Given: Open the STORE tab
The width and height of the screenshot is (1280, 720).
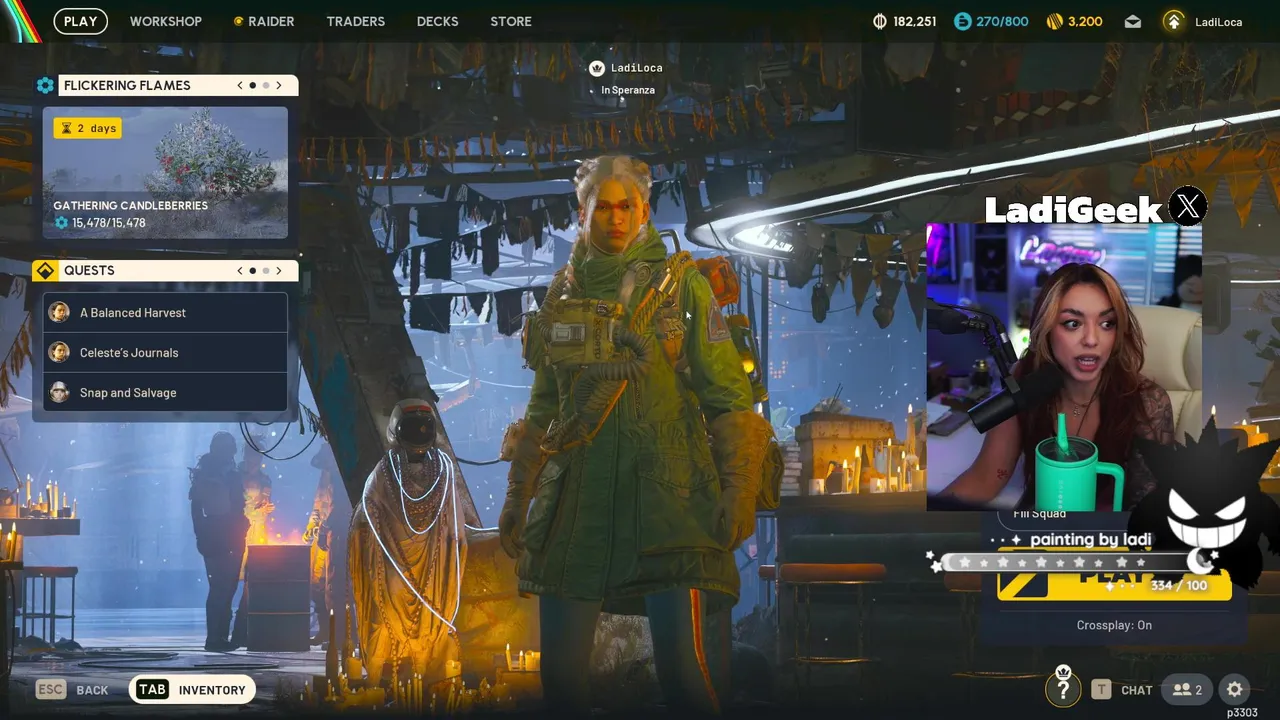Looking at the screenshot, I should 511,21.
